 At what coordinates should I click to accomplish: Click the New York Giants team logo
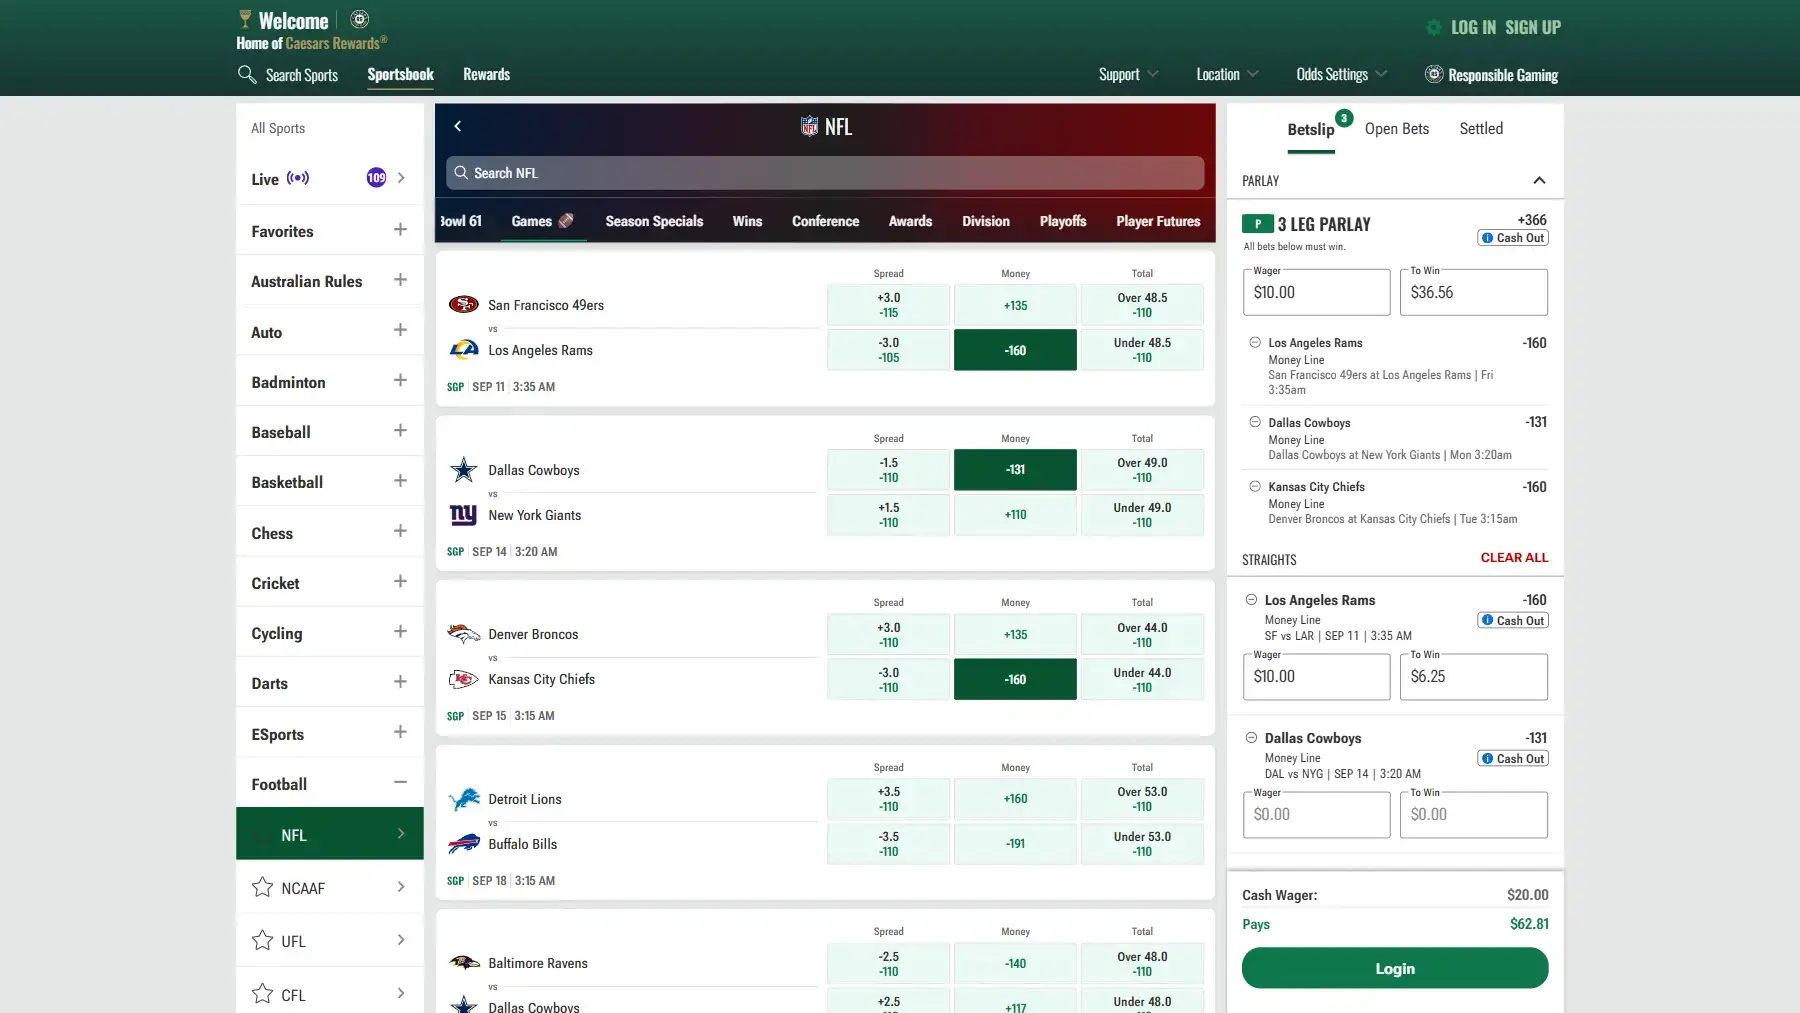pos(464,515)
